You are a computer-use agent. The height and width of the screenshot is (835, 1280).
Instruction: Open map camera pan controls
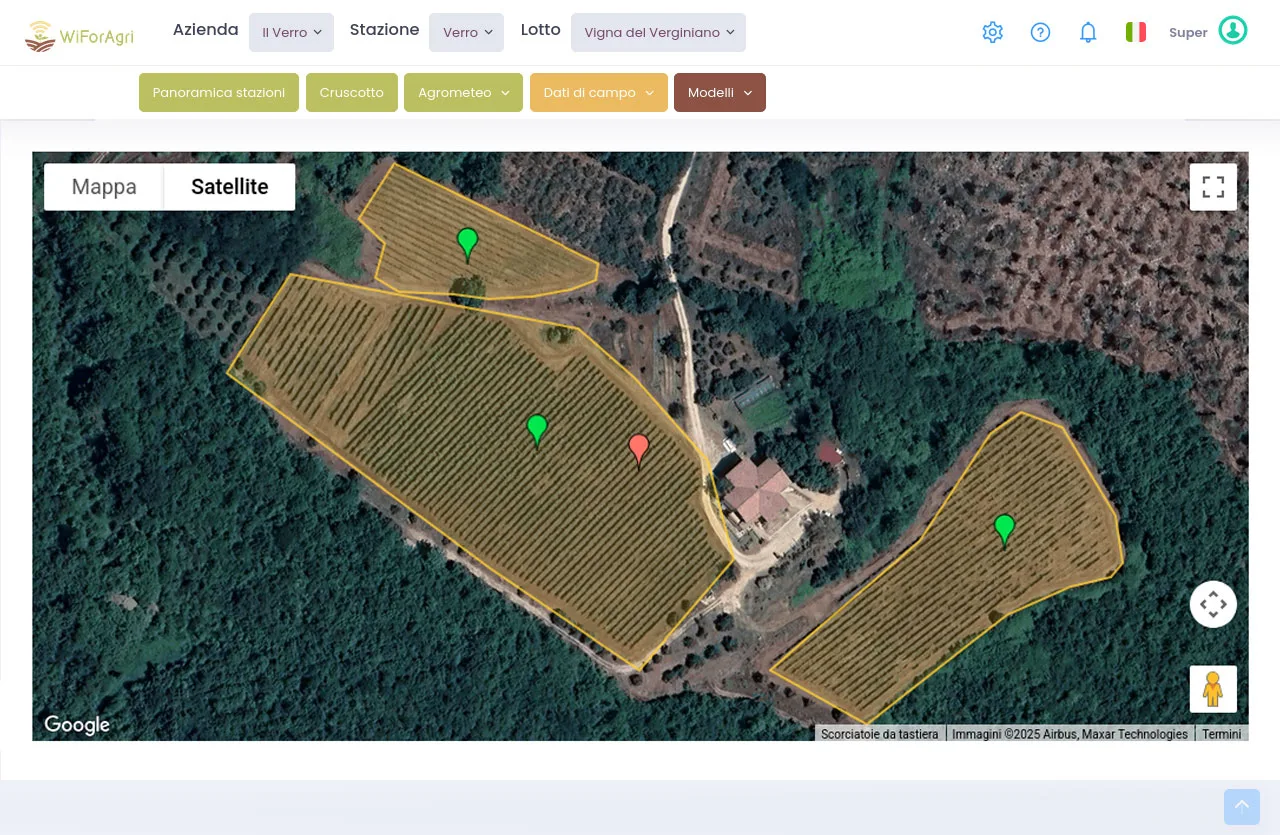point(1213,604)
